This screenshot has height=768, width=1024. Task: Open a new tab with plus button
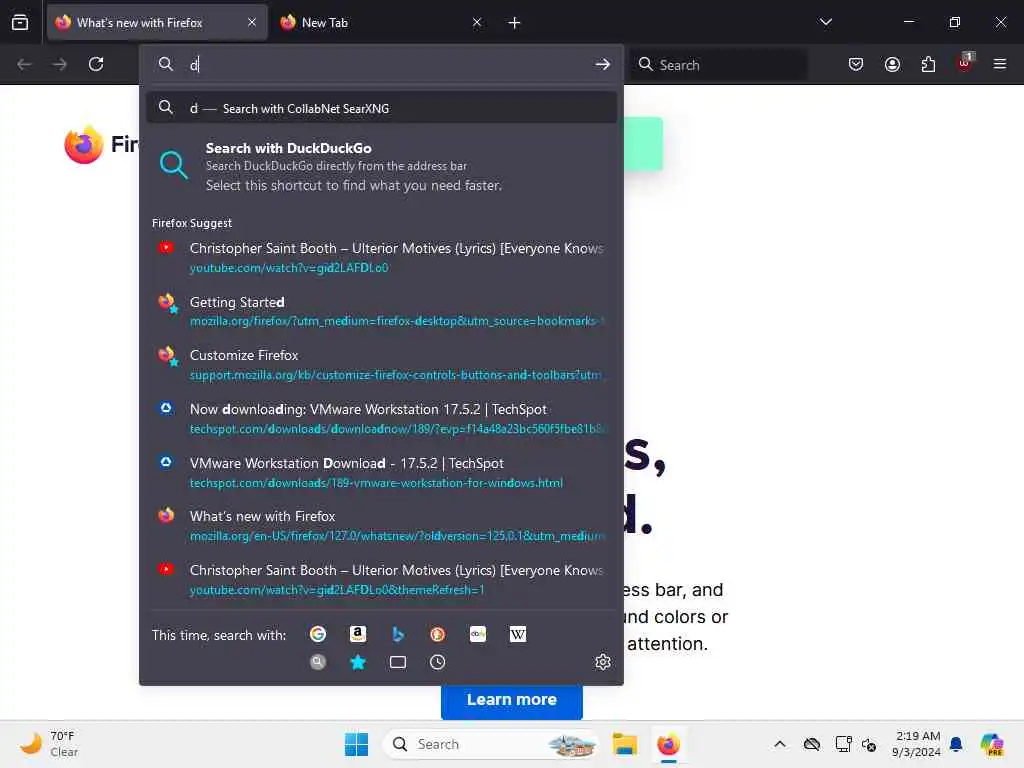[515, 23]
